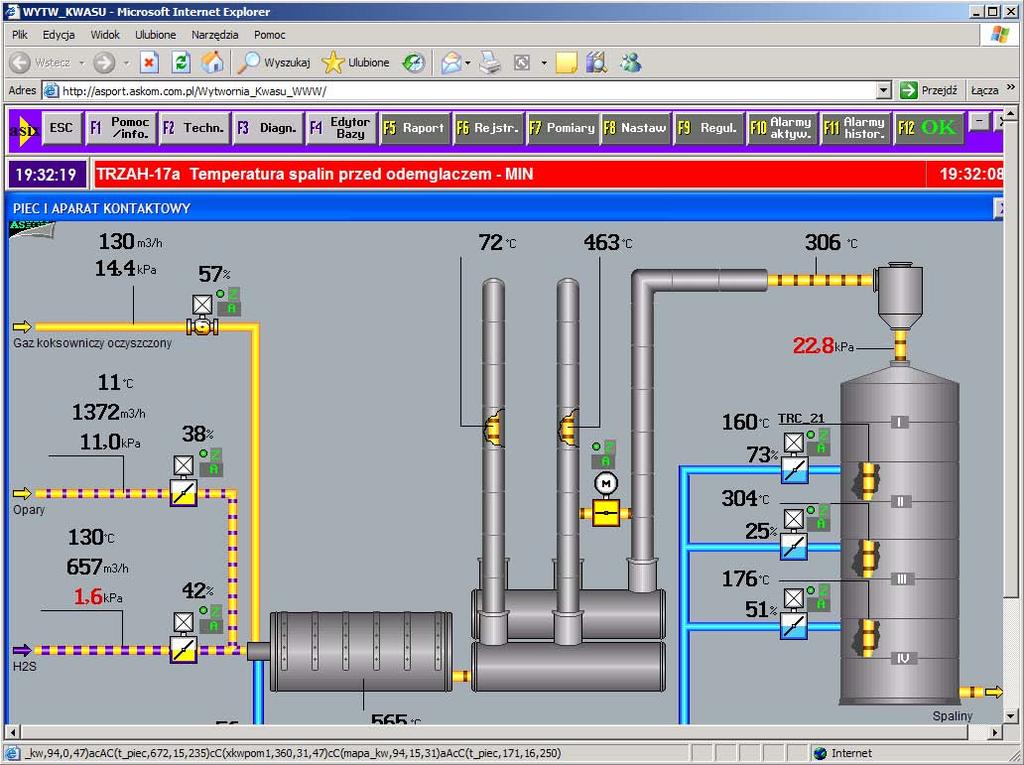Click the IE Forward arrow icon

point(104,63)
